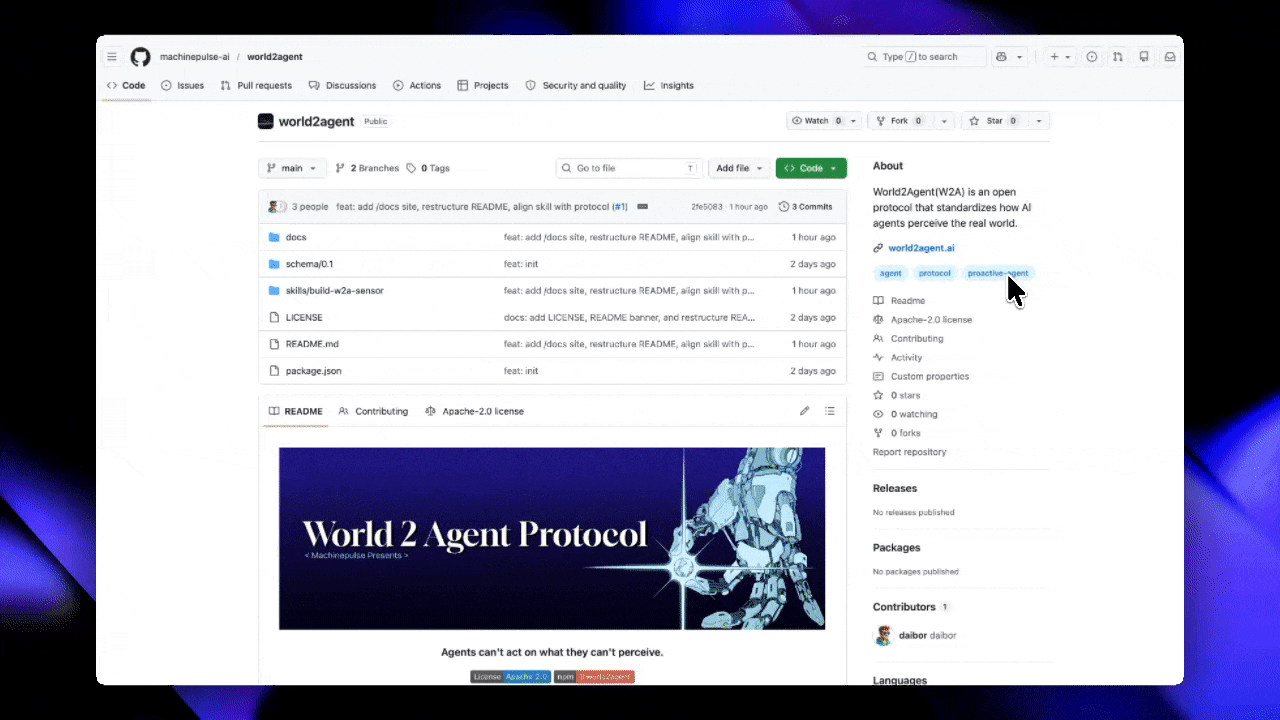1280x720 pixels.
Task: Open the main branch dropdown
Action: [x=292, y=168]
